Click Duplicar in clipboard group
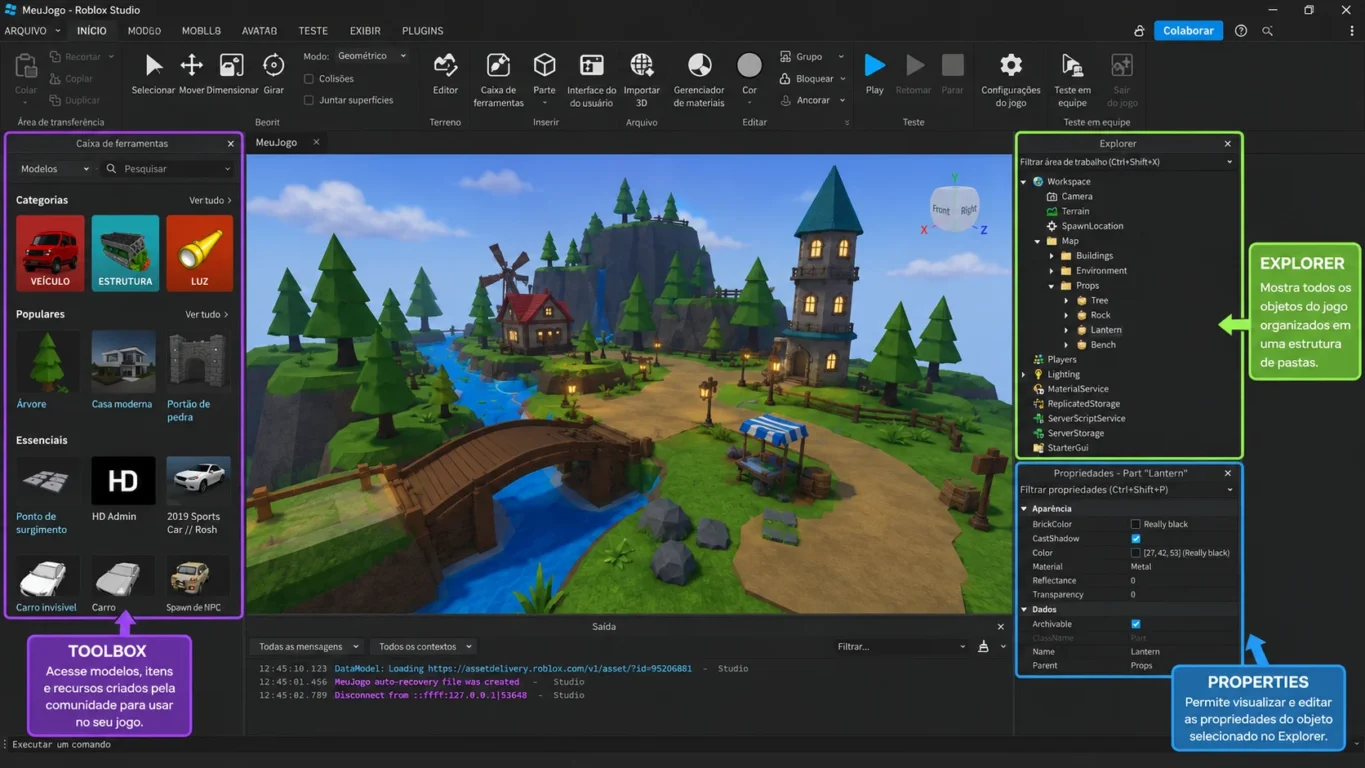 click(x=75, y=100)
